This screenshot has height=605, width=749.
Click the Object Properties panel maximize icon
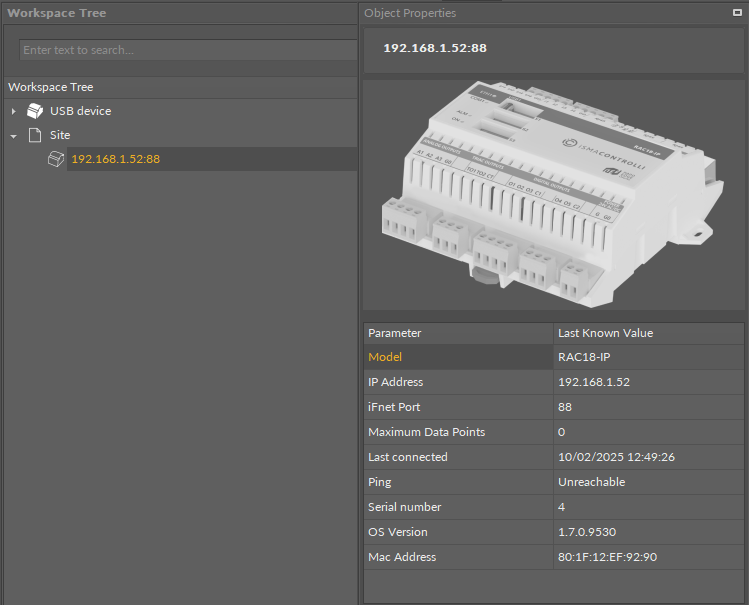(737, 13)
